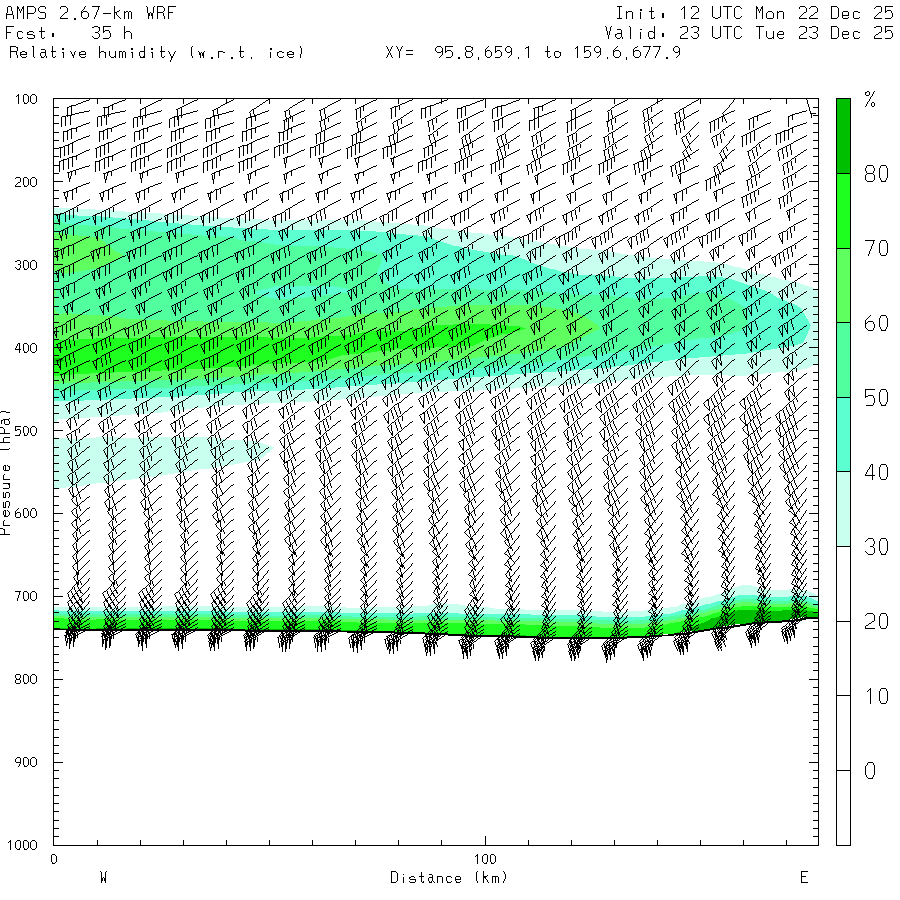This screenshot has width=900, height=900.
Task: Click the "Init: 12 UTC Mon 22 Dec 25" text
Action: coord(754,13)
